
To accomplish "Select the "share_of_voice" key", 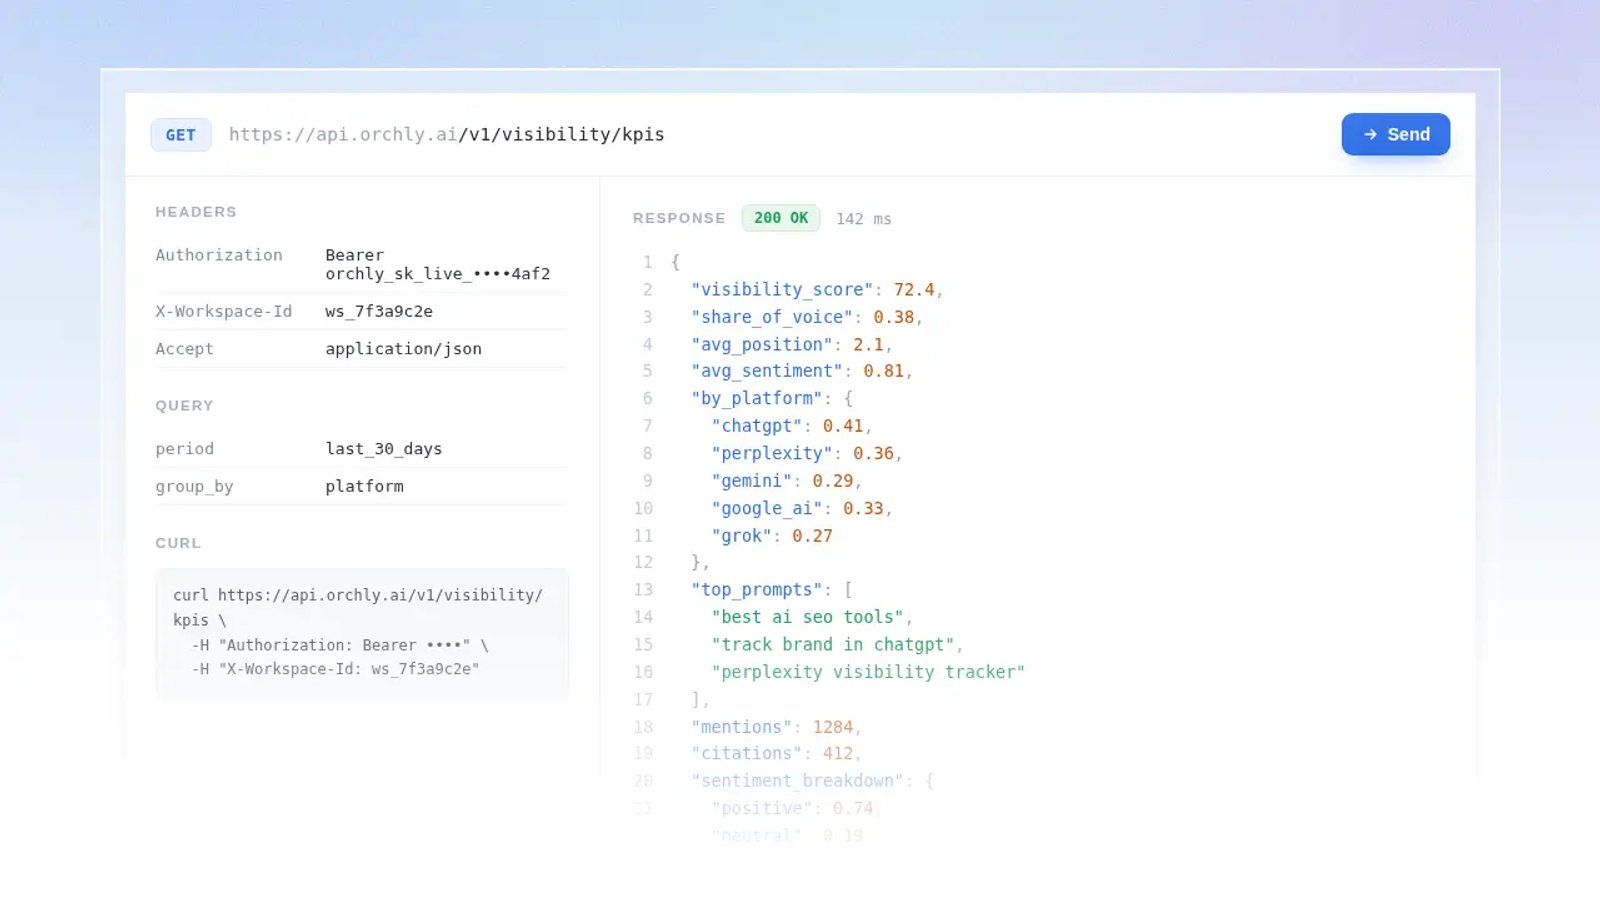I will tap(772, 317).
